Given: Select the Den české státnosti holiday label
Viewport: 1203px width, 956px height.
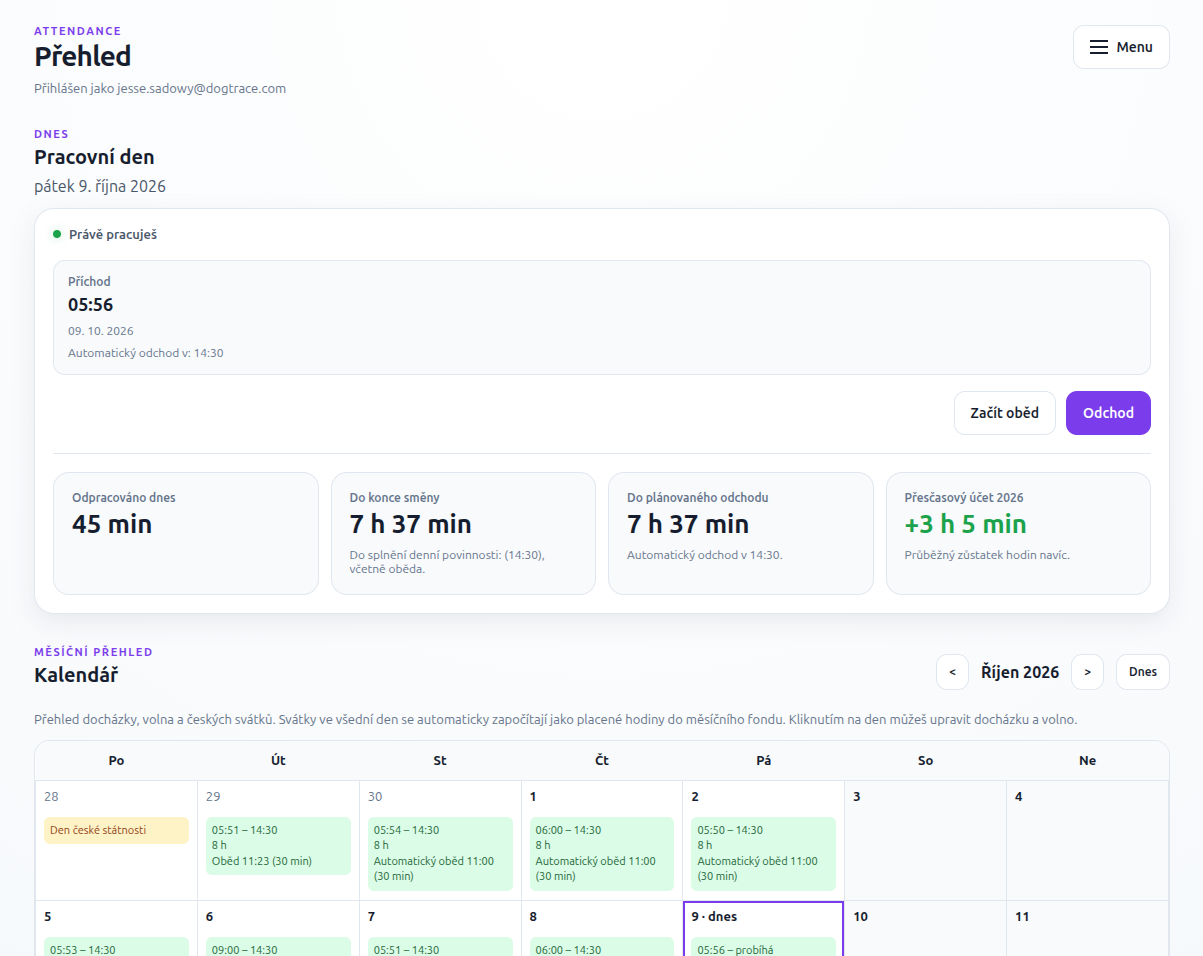Looking at the screenshot, I should coord(116,830).
